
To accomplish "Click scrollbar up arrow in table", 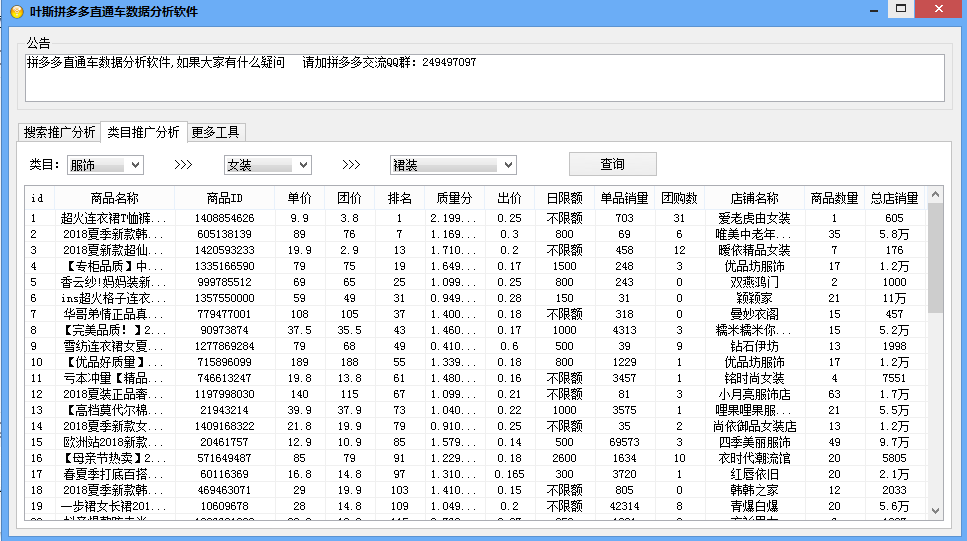I will click(x=935, y=195).
